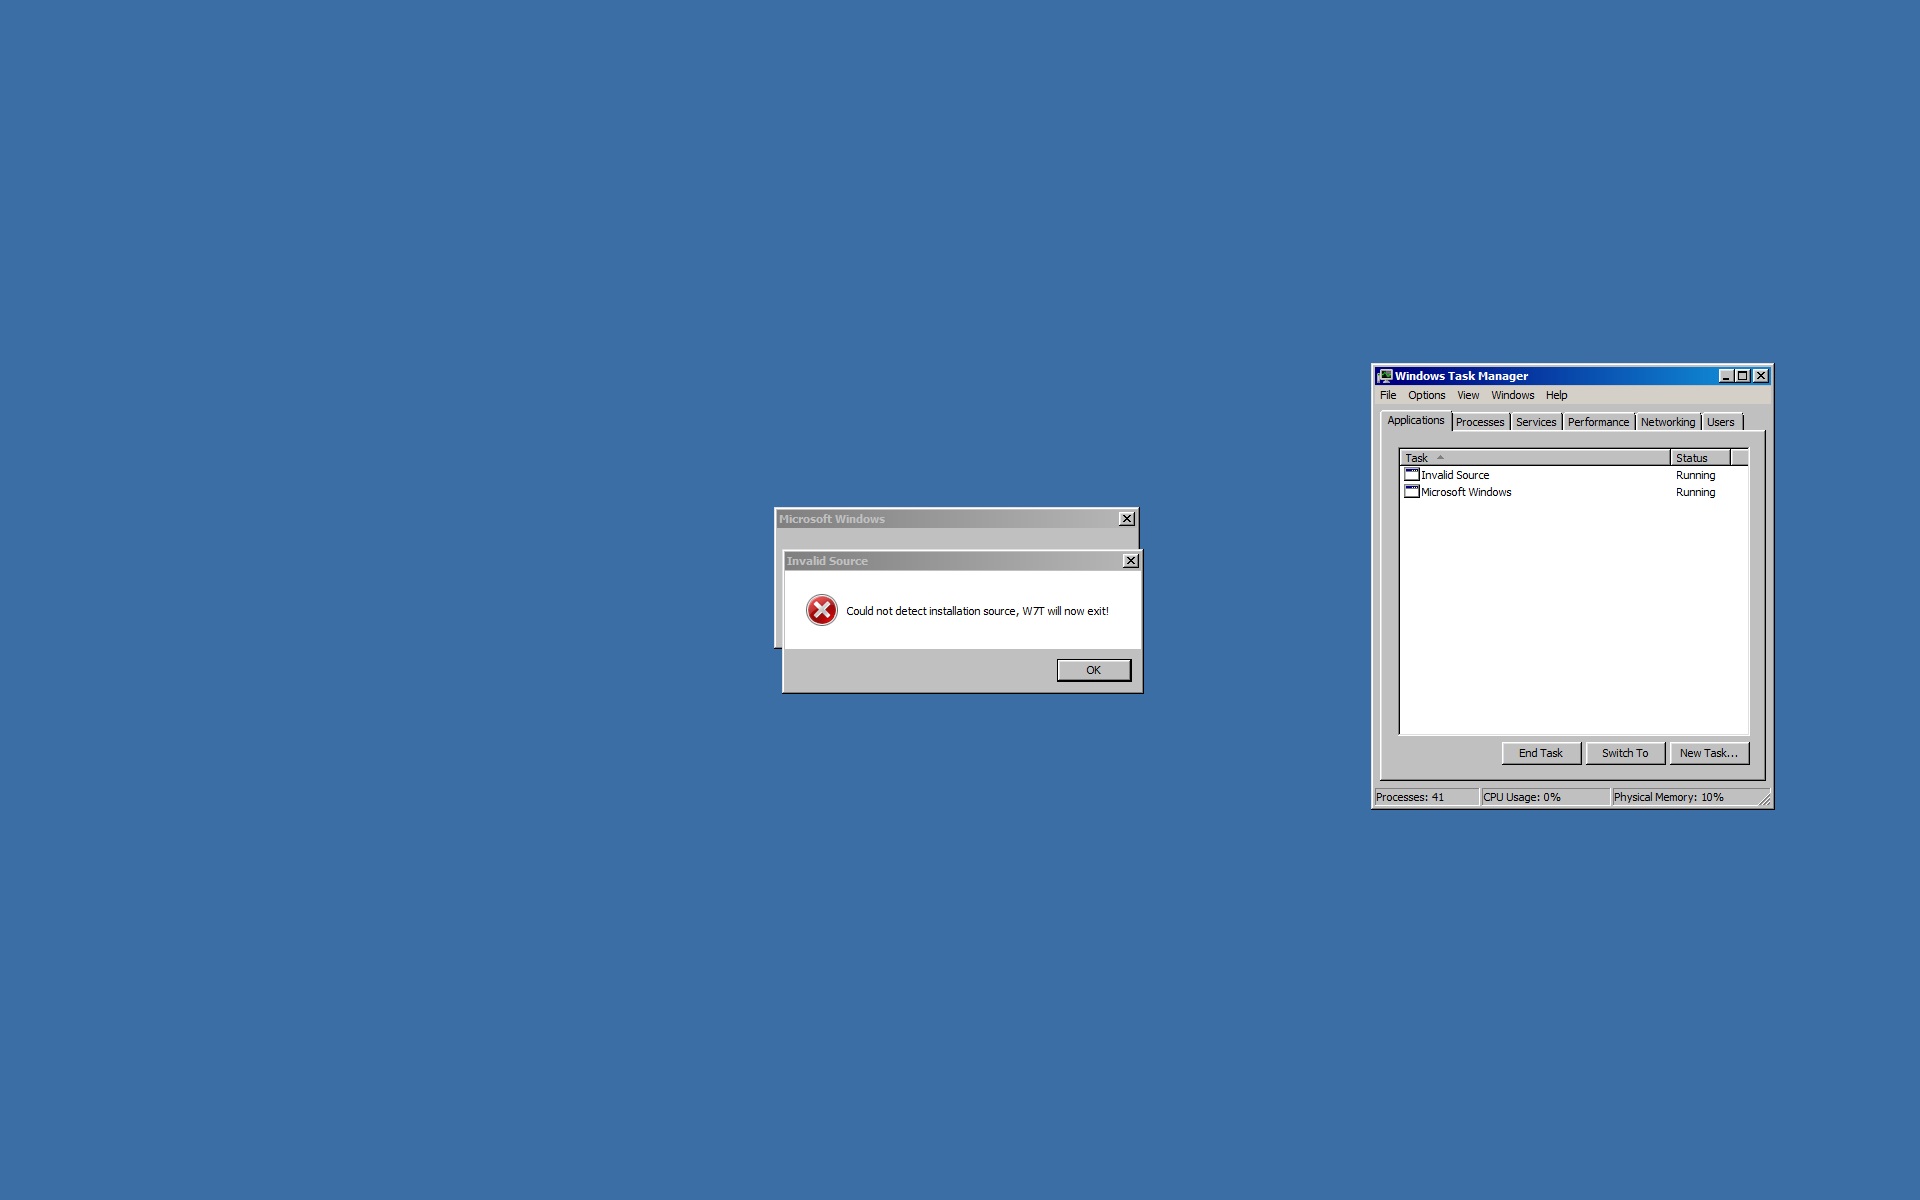
Task: Click the Invalid Source task window icon
Action: pos(1412,475)
